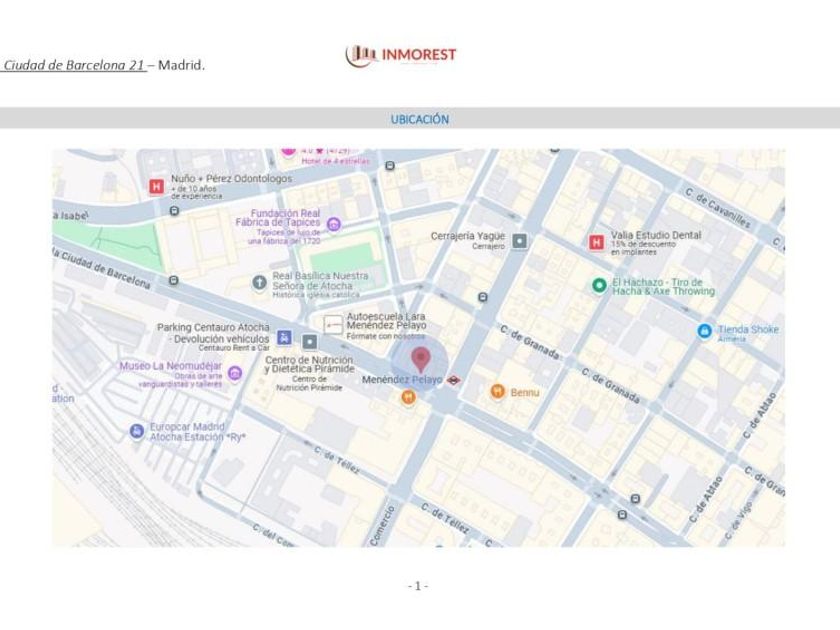Click the Autoescuela Lara driving school icon
This screenshot has width=840, height=630.
coord(333,325)
